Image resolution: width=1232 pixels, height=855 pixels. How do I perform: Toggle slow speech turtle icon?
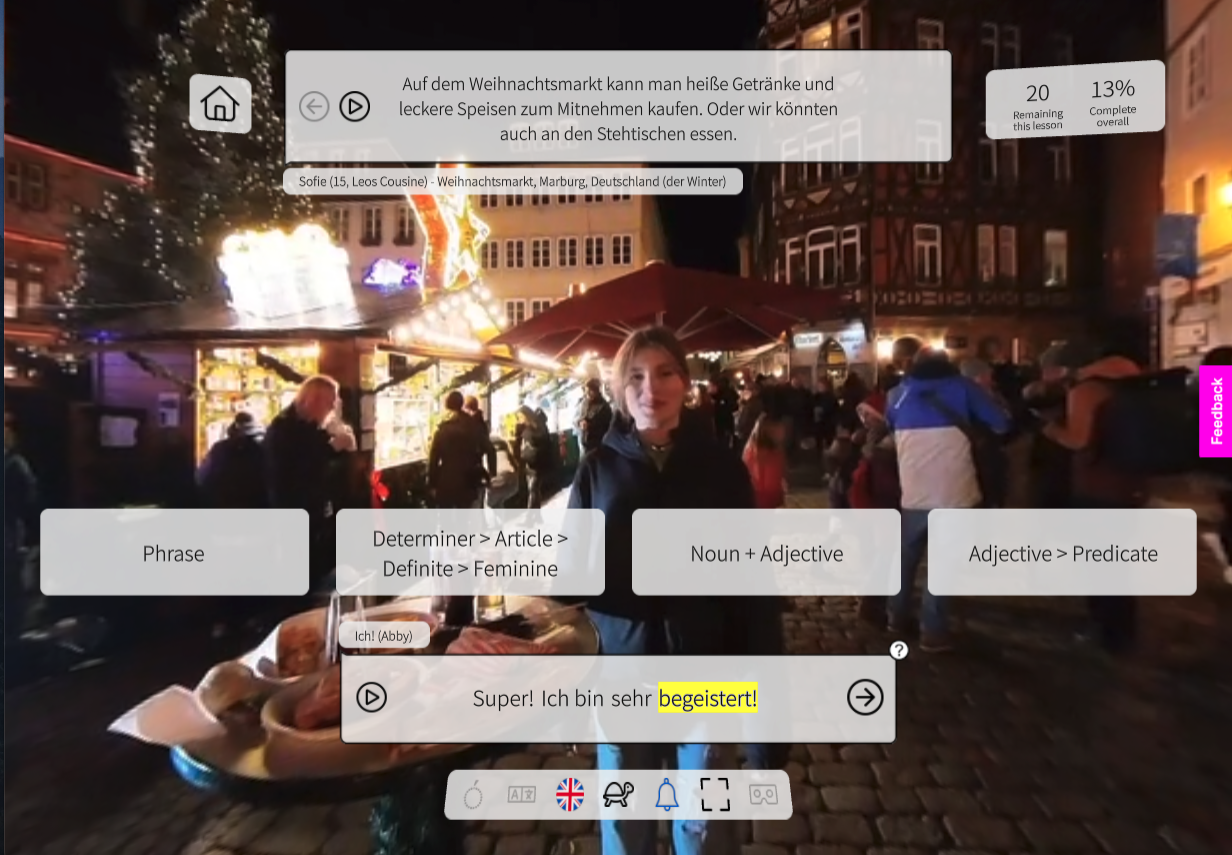pos(618,795)
